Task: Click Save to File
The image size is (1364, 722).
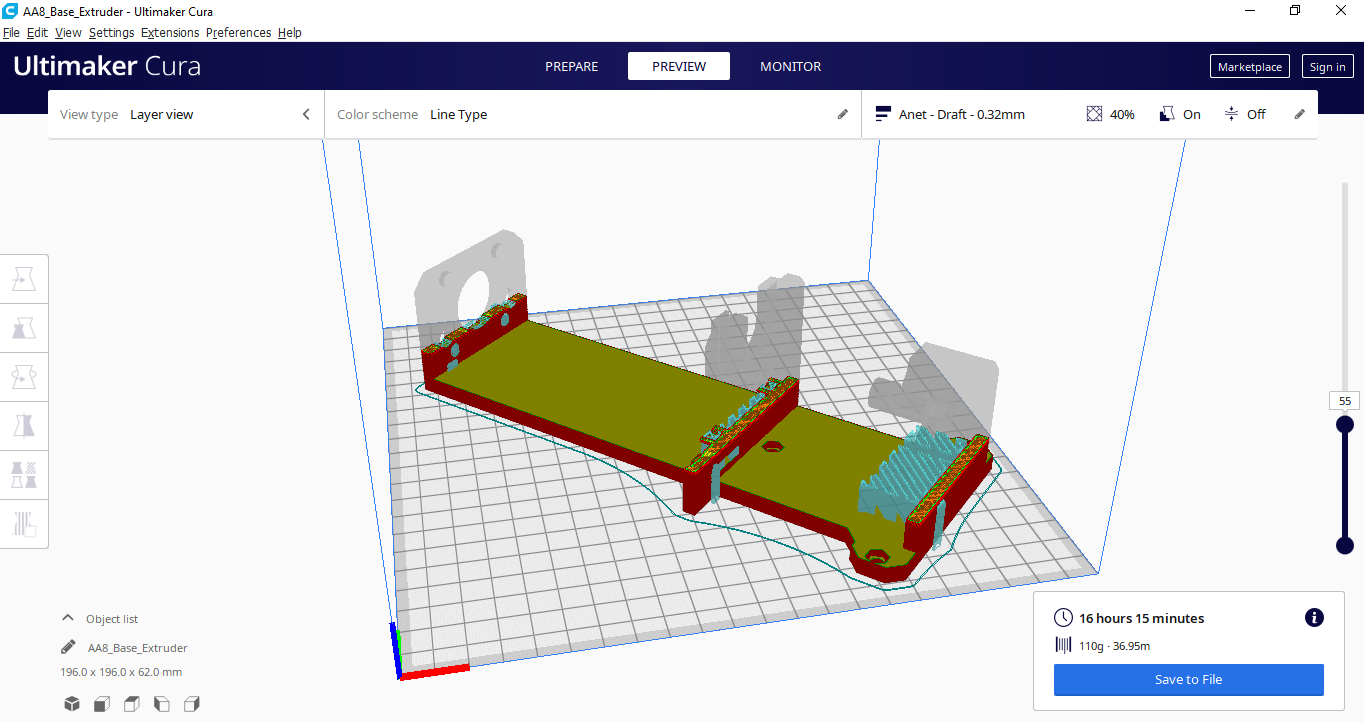Action: (x=1189, y=679)
